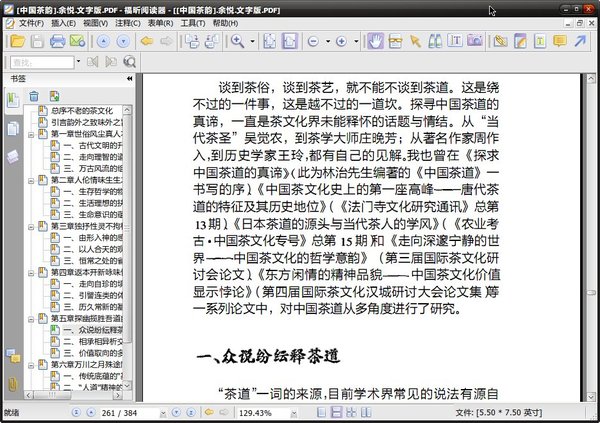The image size is (600, 423).
Task: Enable single page layout in status bar
Action: 321,412
